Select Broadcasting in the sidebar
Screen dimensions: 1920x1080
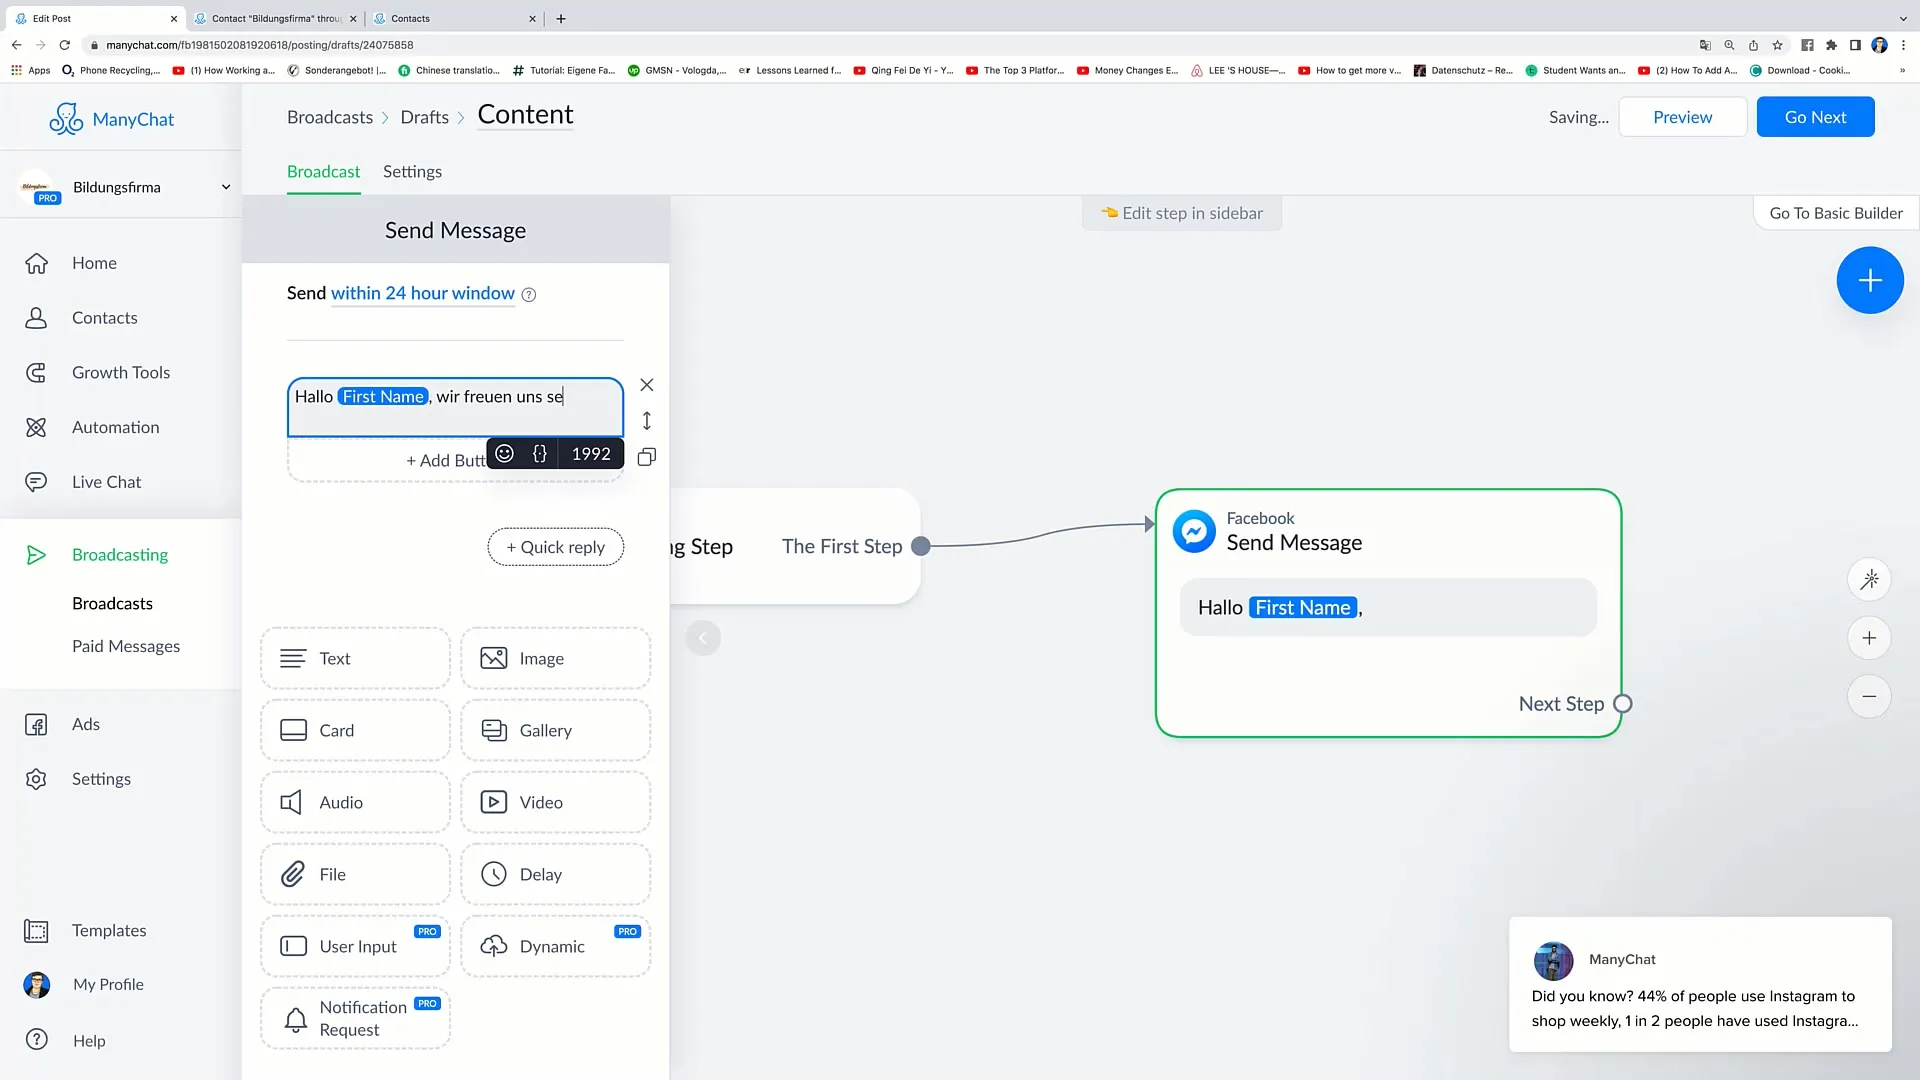coord(119,555)
